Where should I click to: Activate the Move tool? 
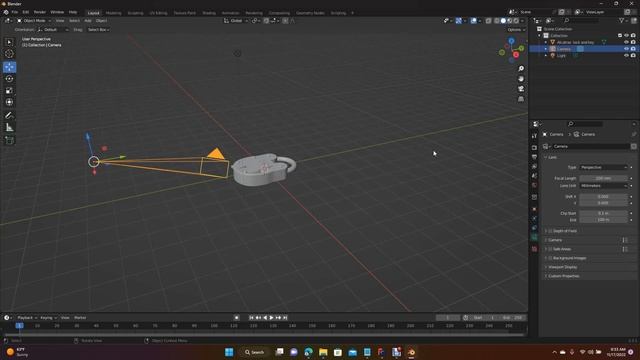click(x=9, y=67)
